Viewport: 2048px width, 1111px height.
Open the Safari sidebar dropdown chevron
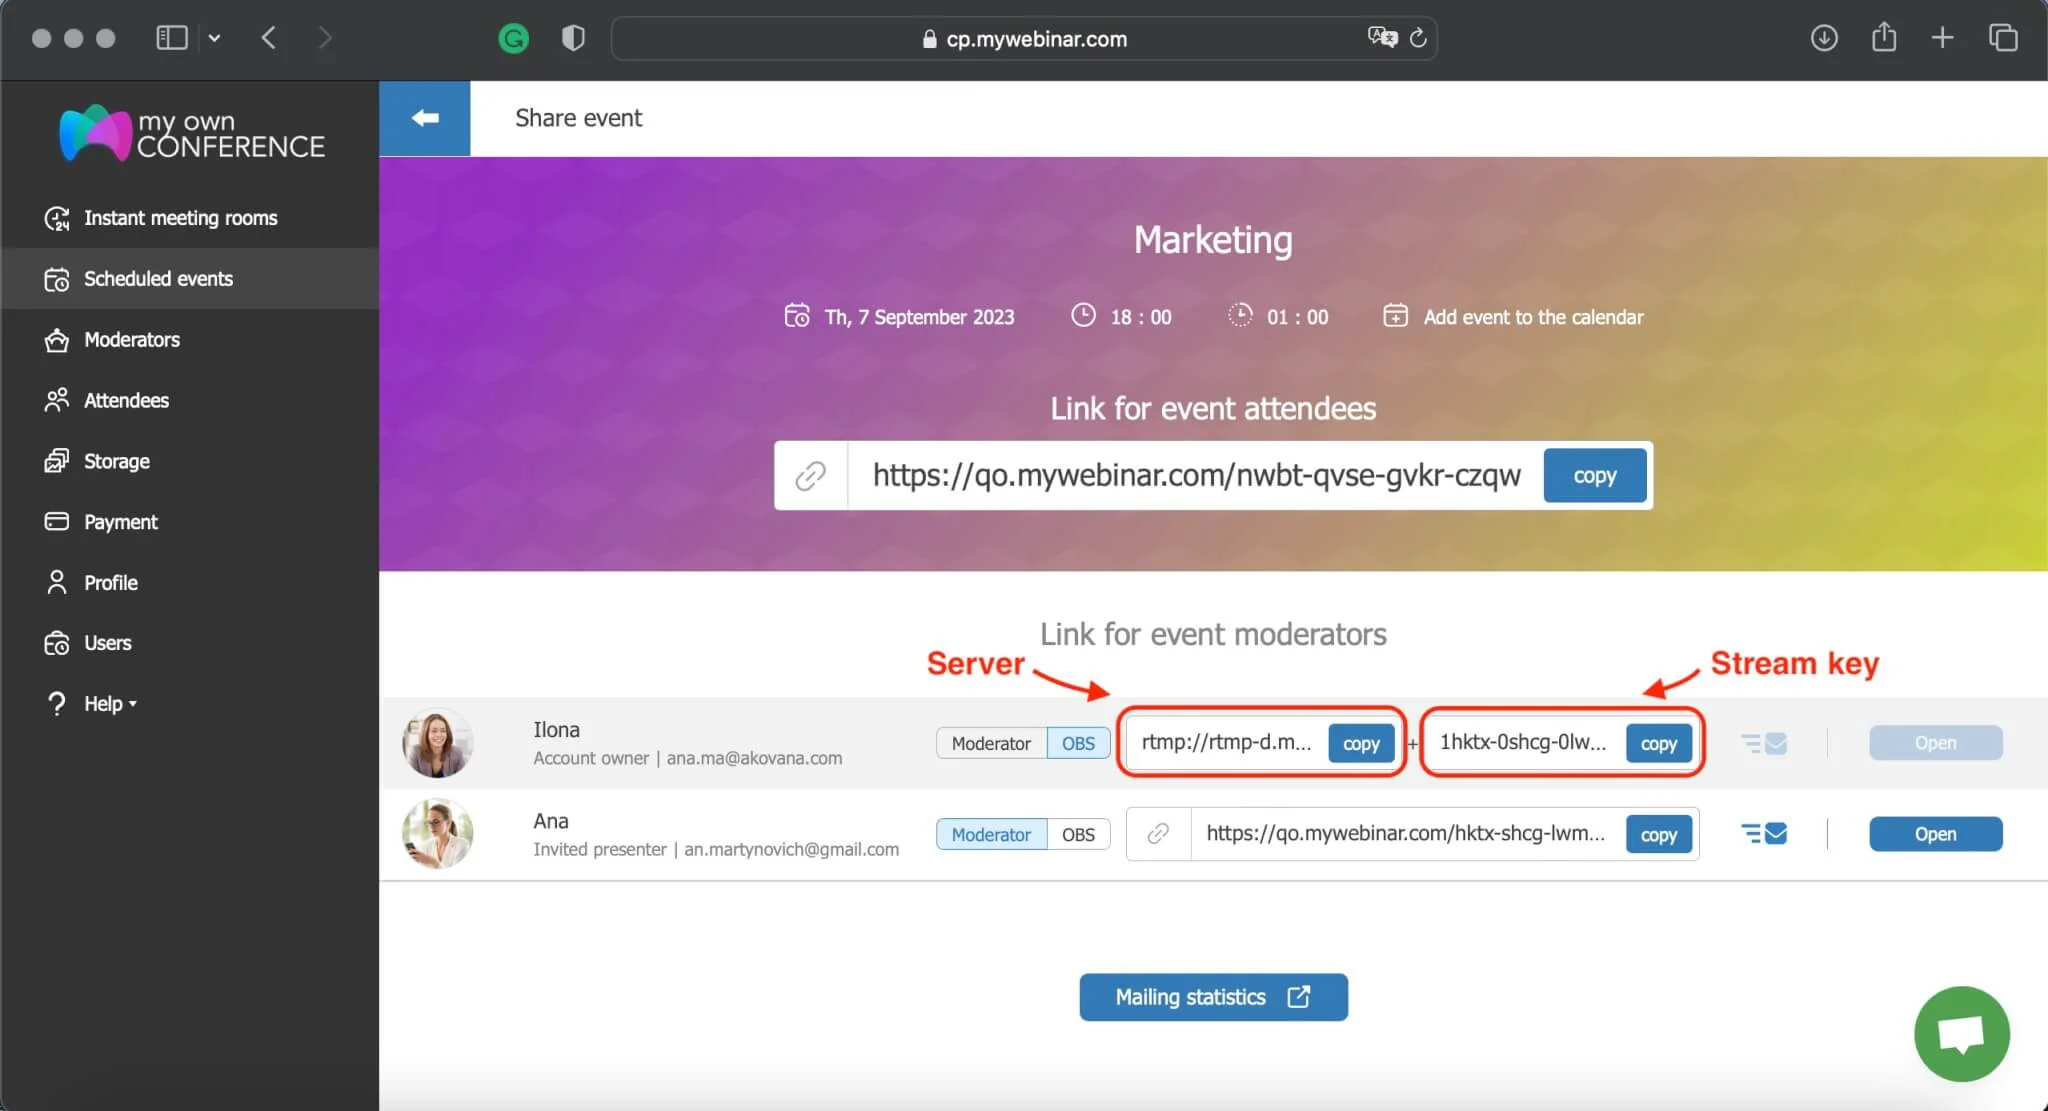pyautogui.click(x=214, y=38)
